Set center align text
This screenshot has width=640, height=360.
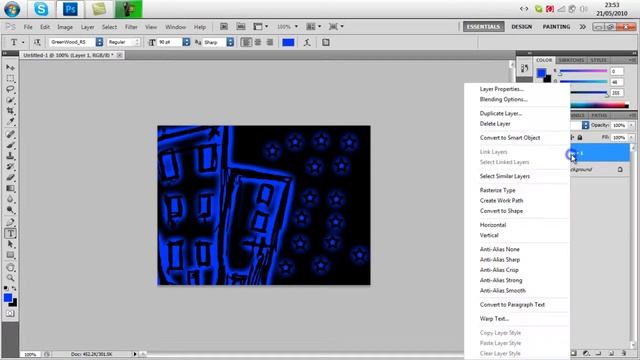(x=258, y=42)
